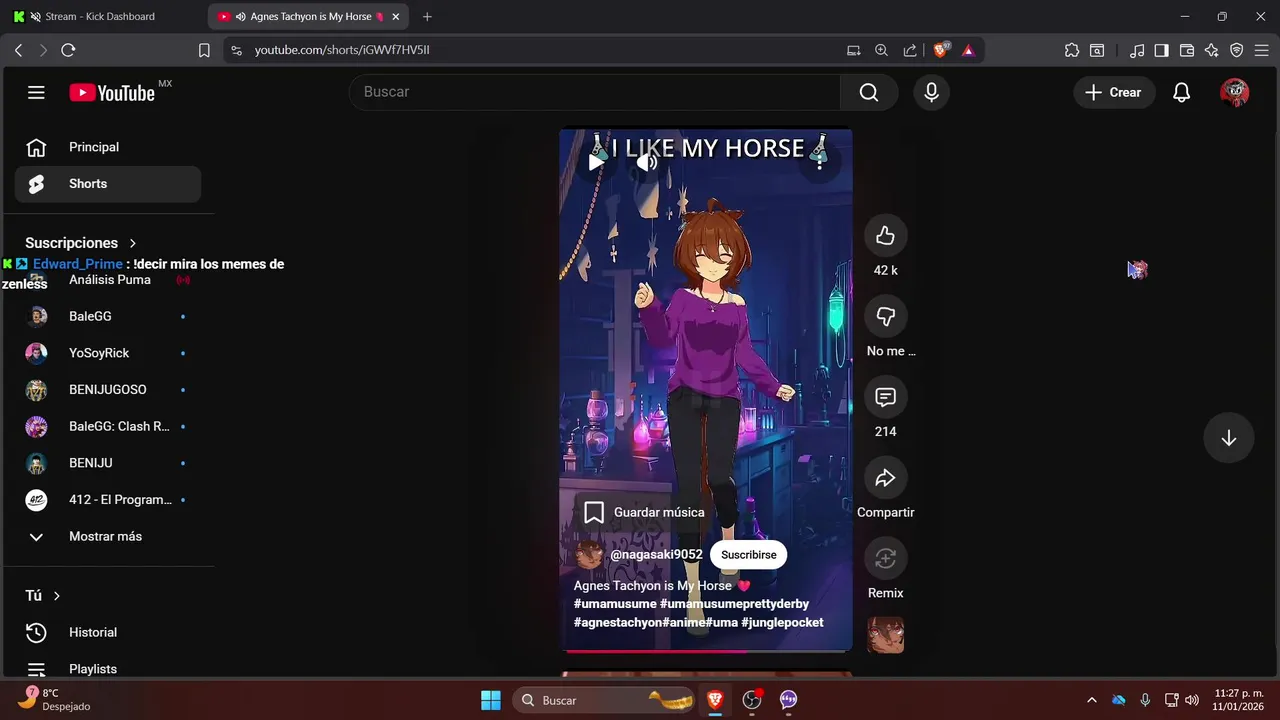Viewport: 1280px width, 720px height.
Task: Click the Suscribirse button
Action: 748,555
